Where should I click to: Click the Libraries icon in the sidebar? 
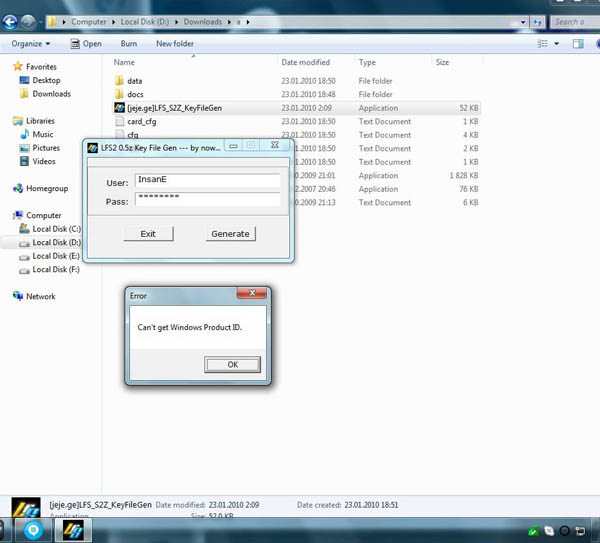click(18, 121)
